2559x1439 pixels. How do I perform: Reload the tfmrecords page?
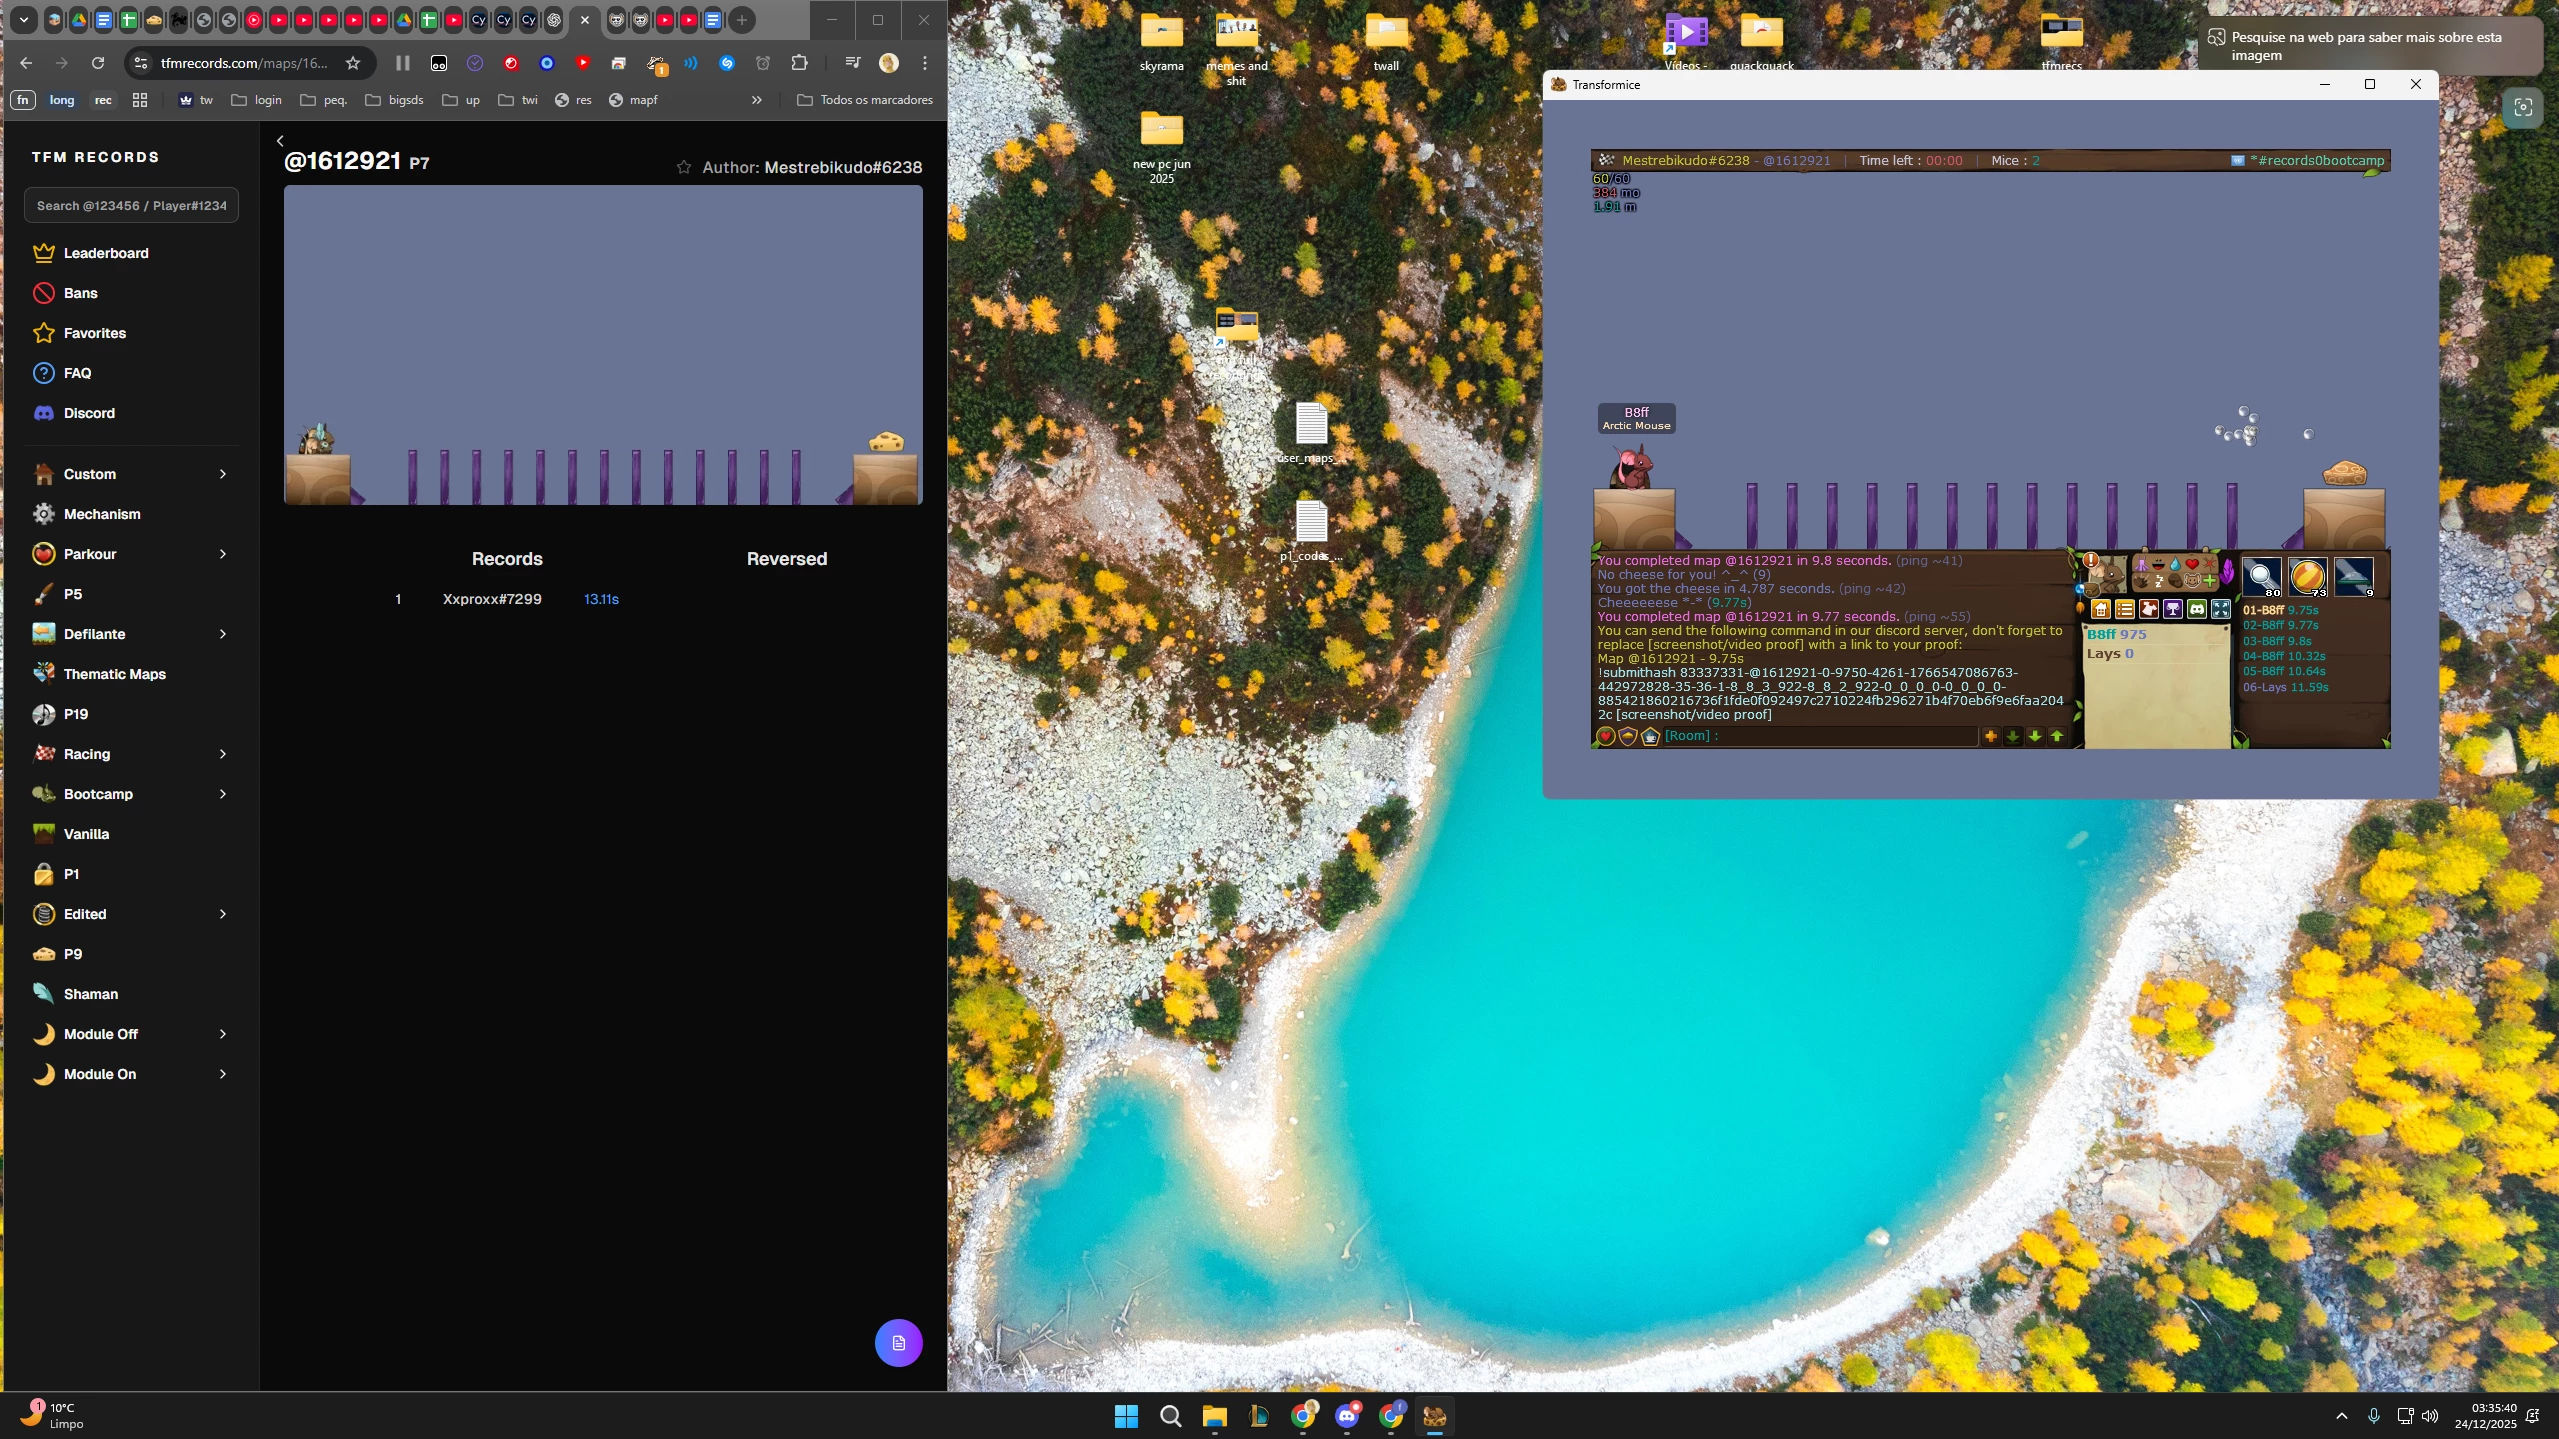(98, 63)
